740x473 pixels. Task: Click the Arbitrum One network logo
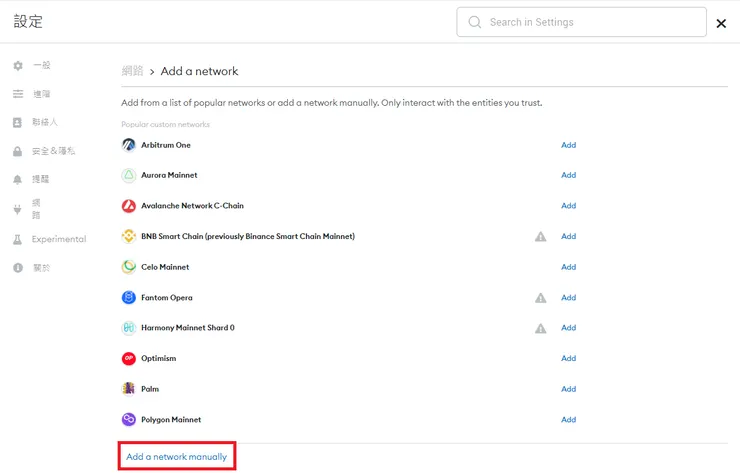tap(128, 145)
